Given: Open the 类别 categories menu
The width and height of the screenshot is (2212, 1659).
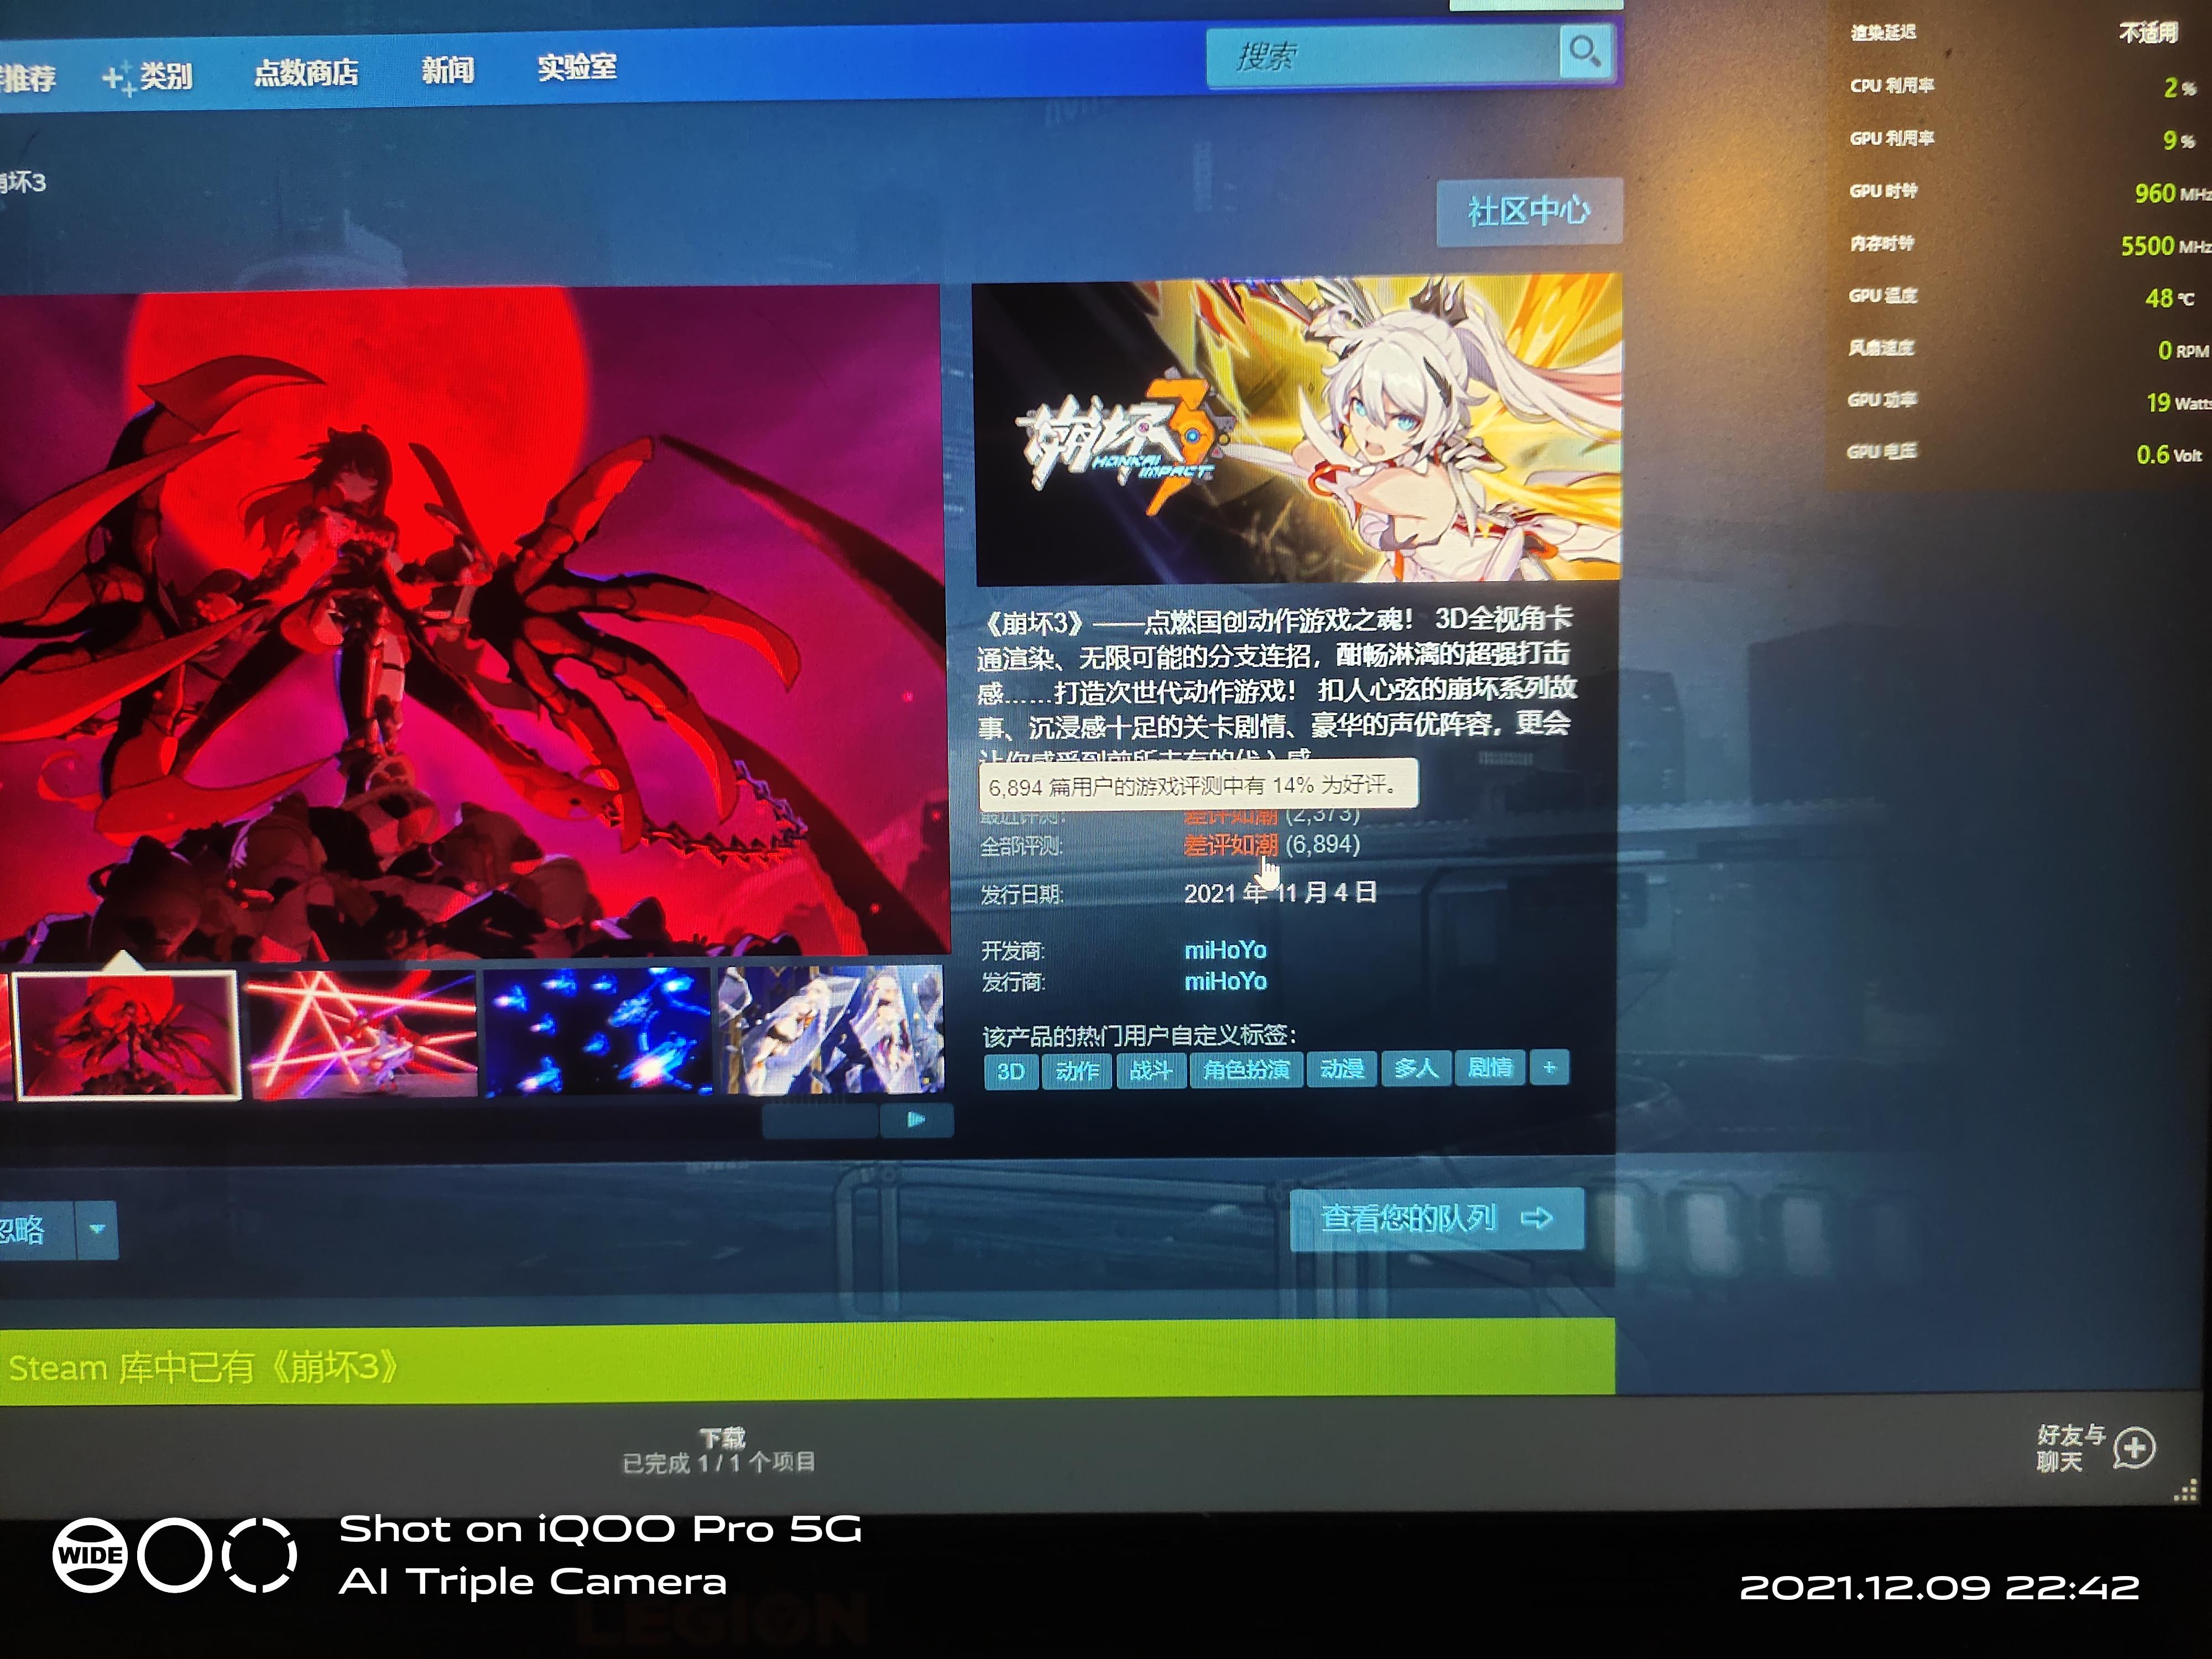Looking at the screenshot, I should pos(147,76).
